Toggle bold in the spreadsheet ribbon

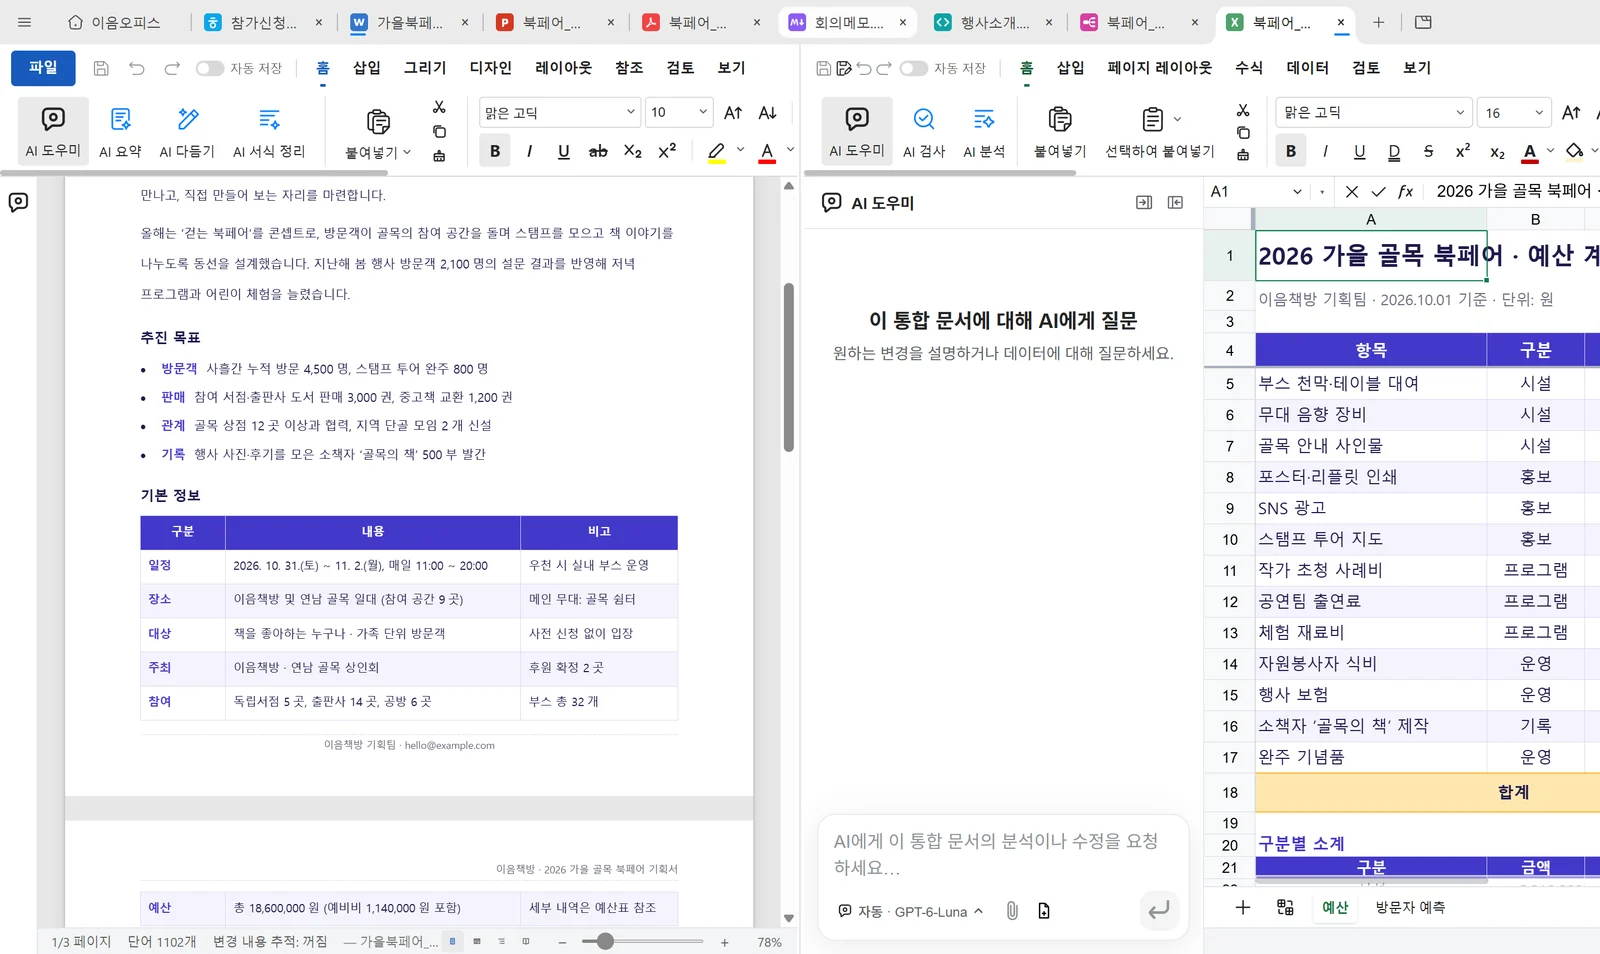(1291, 151)
